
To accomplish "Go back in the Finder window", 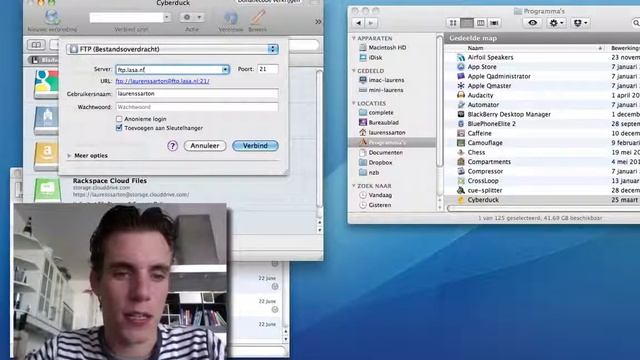I will tap(358, 23).
